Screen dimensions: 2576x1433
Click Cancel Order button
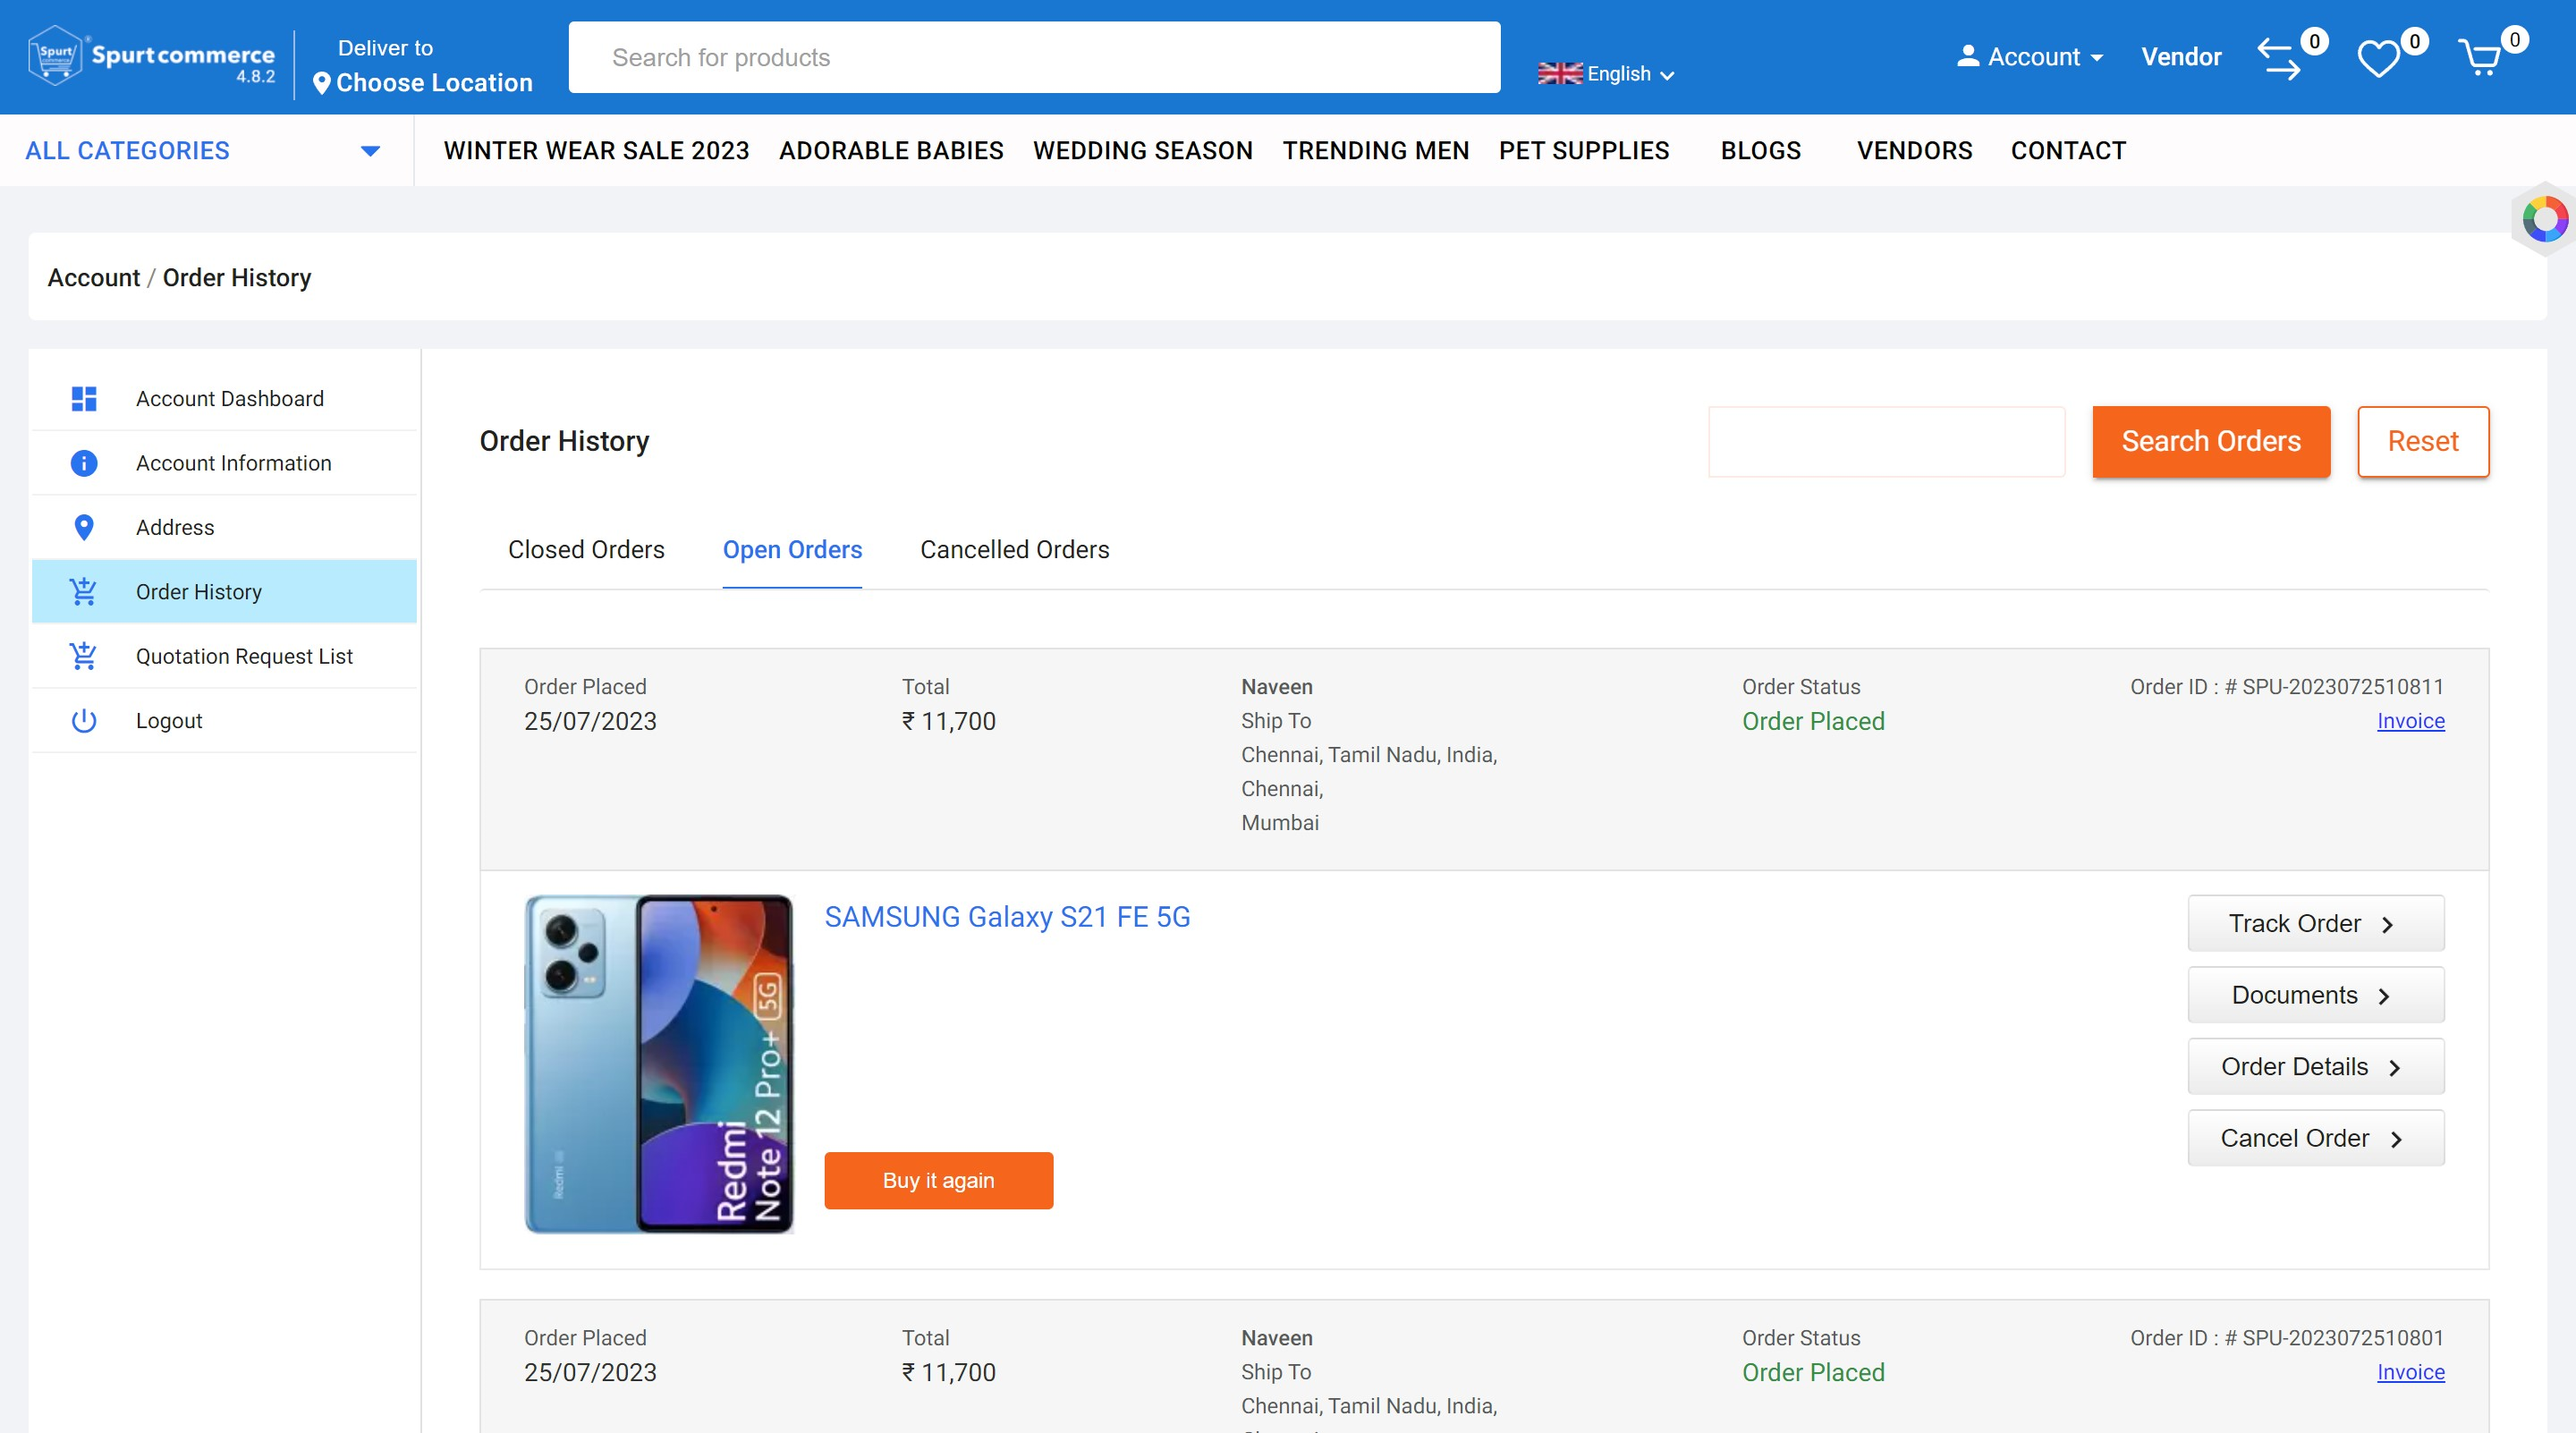[x=2315, y=1138]
